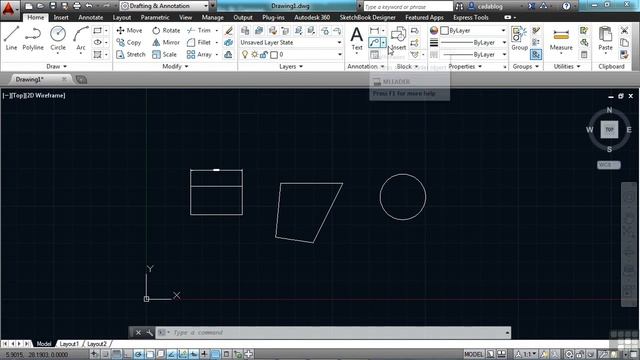This screenshot has height=360, width=640.
Task: Switch to the Annotate ribbon tab
Action: [91, 18]
